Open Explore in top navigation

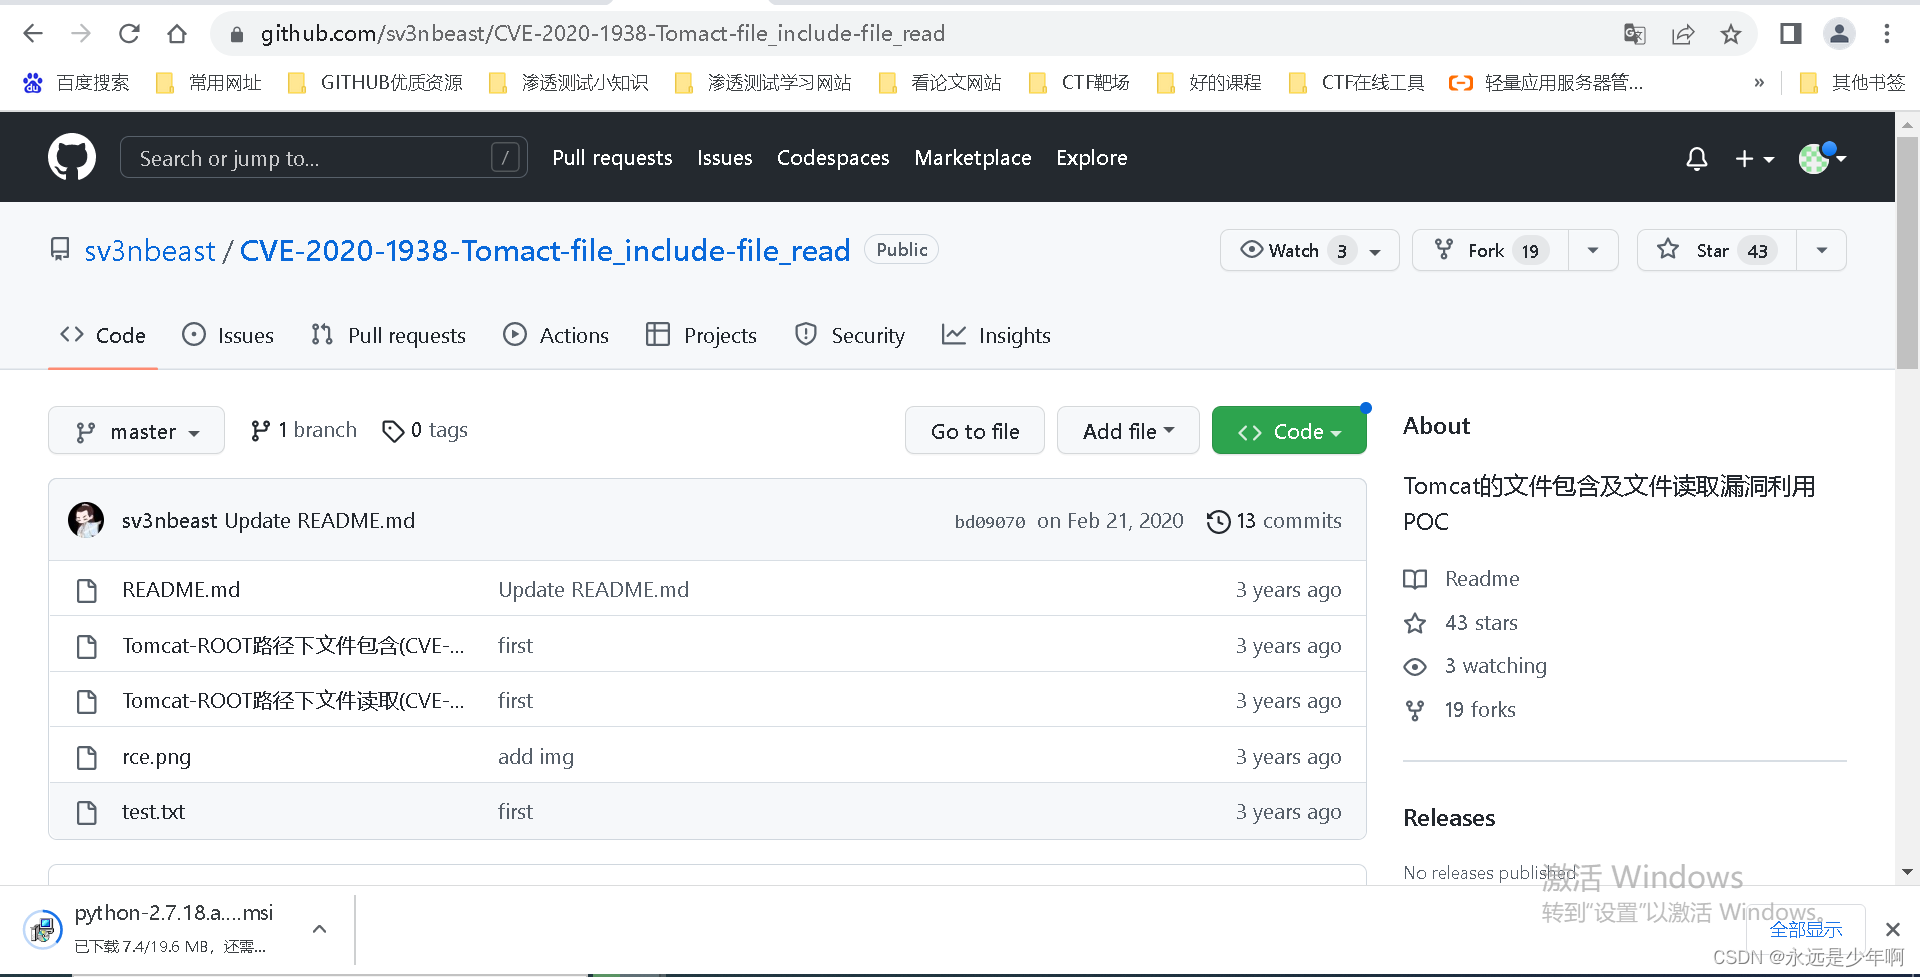(x=1092, y=157)
